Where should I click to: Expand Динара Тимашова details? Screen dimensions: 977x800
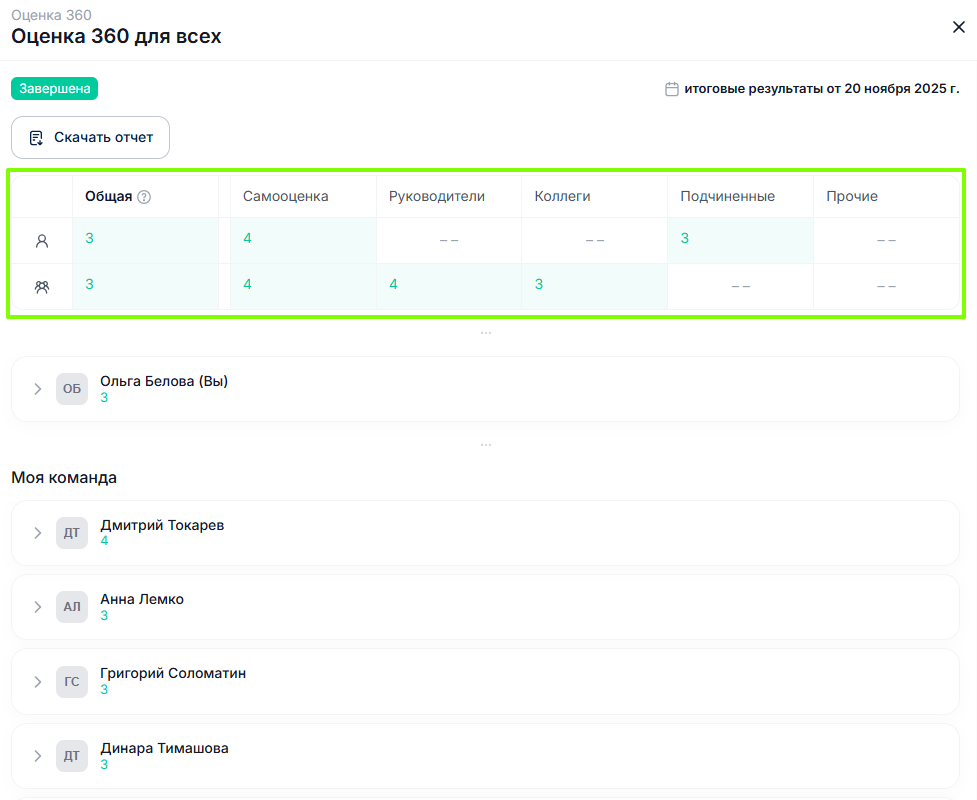tap(38, 756)
